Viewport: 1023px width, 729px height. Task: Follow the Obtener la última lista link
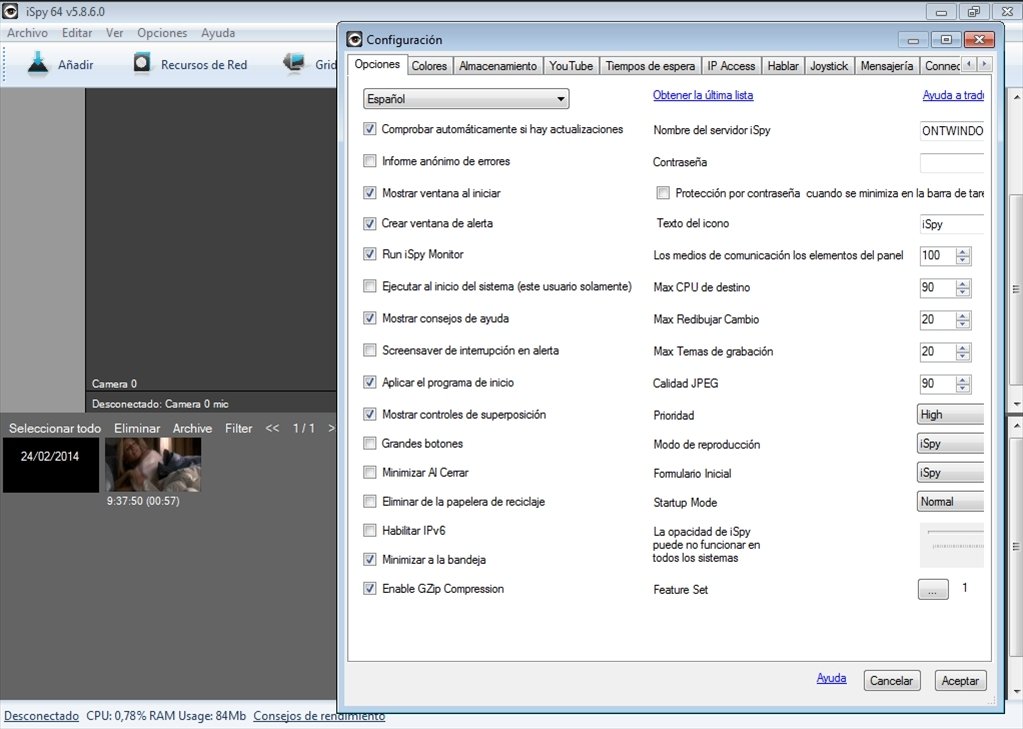coord(703,95)
